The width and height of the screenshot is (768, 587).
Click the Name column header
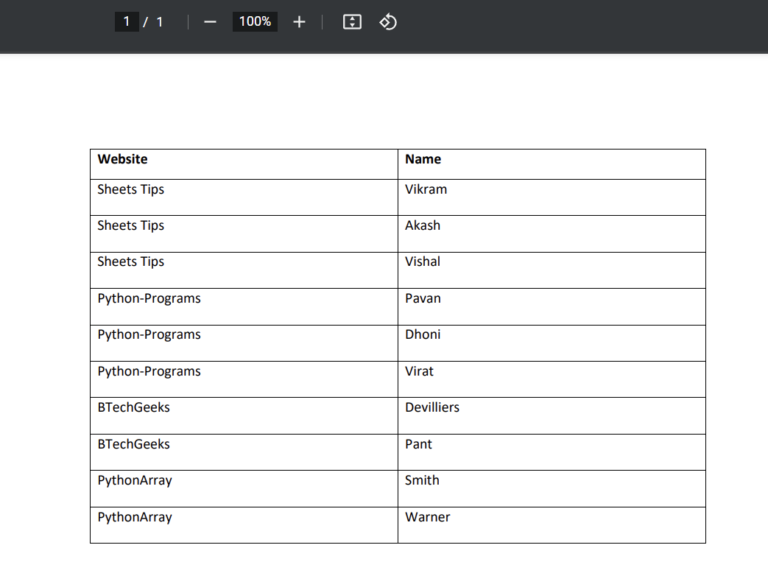pos(423,159)
